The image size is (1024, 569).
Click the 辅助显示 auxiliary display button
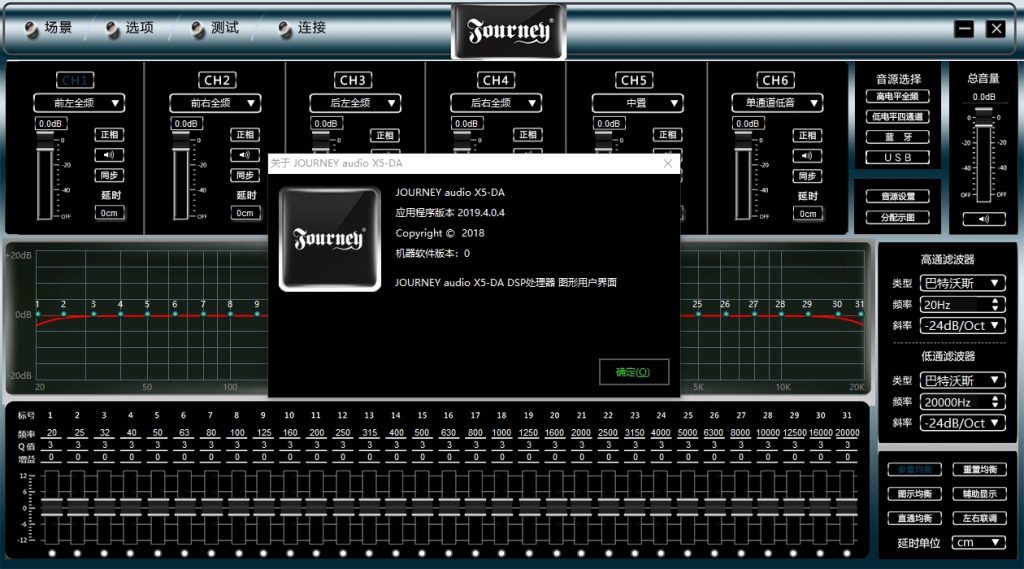point(980,494)
